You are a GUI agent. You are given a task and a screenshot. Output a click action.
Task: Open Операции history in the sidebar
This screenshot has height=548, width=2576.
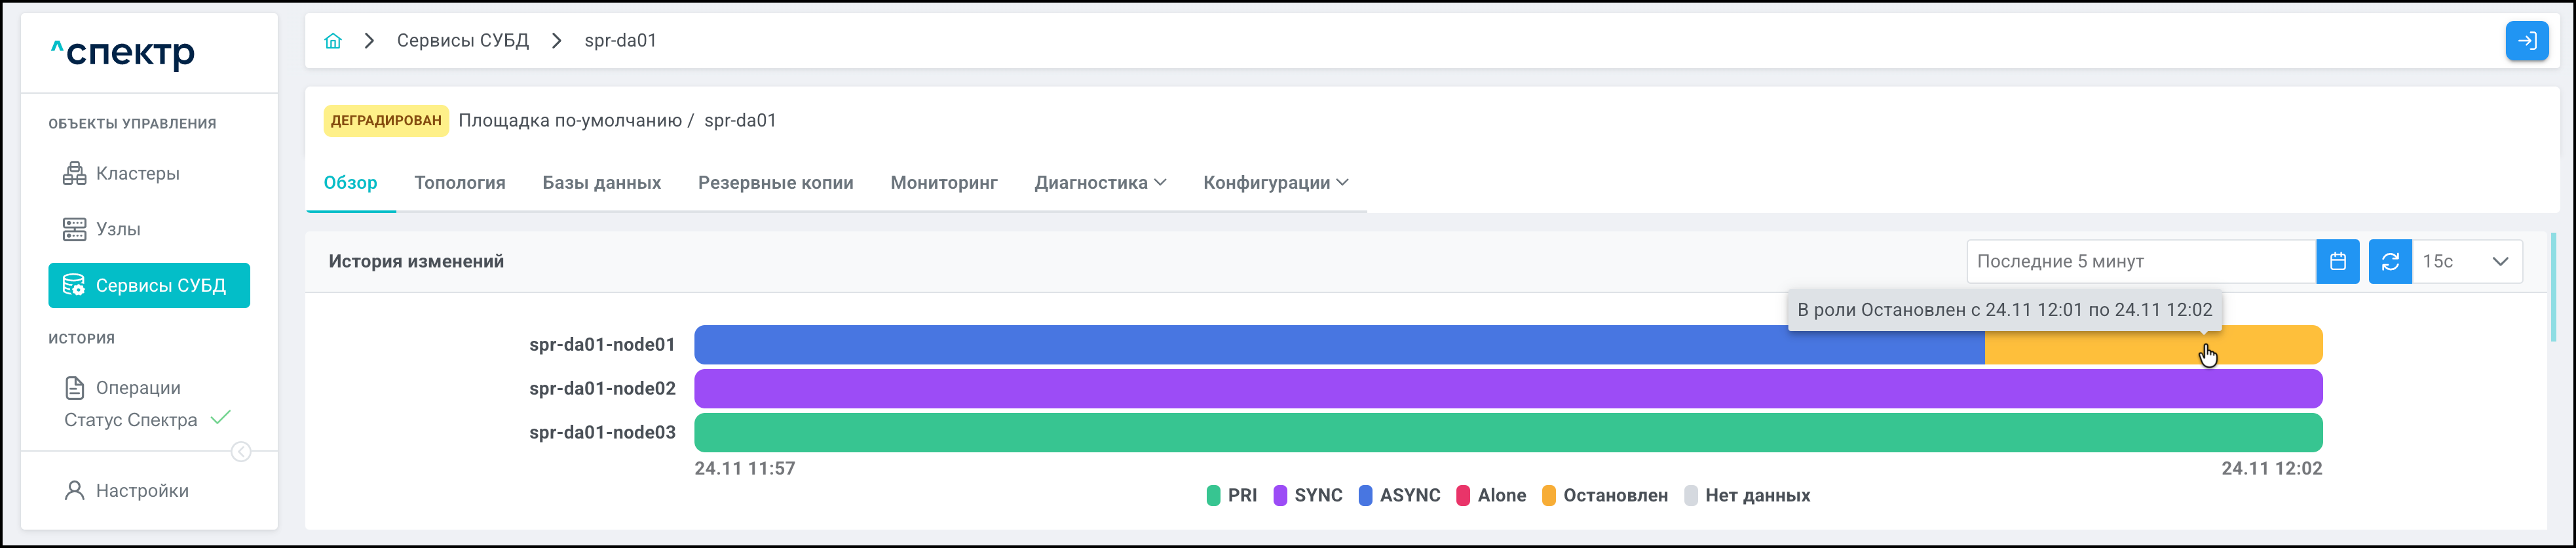click(x=137, y=388)
